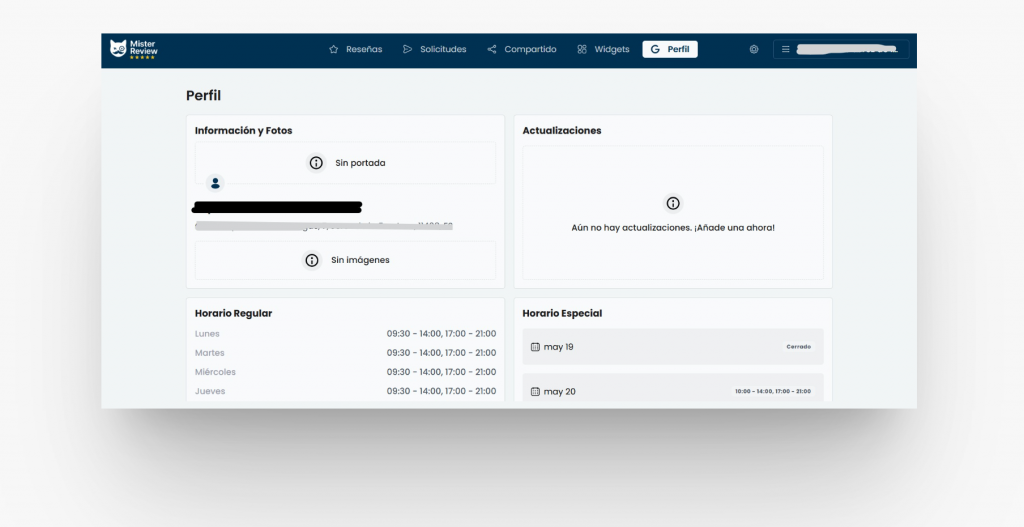1024x527 pixels.
Task: Open the Reseñas tab
Action: (355, 49)
